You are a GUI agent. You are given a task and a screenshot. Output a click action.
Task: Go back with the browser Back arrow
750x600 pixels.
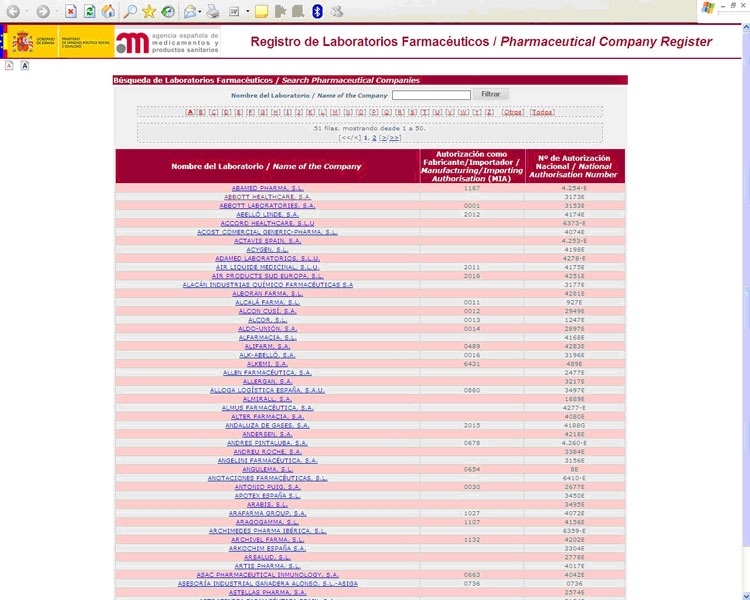(x=13, y=11)
